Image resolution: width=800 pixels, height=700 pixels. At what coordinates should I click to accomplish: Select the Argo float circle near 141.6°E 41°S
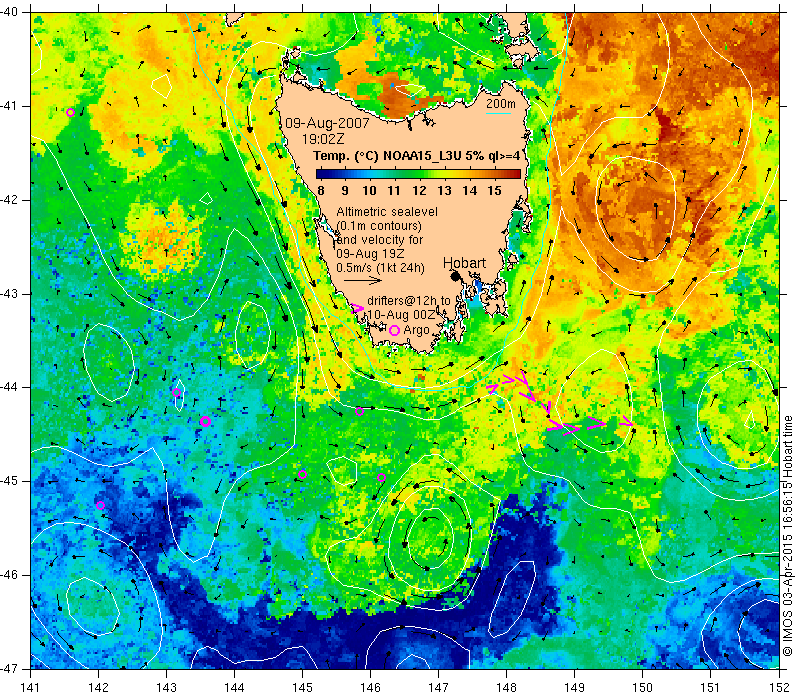(x=70, y=113)
